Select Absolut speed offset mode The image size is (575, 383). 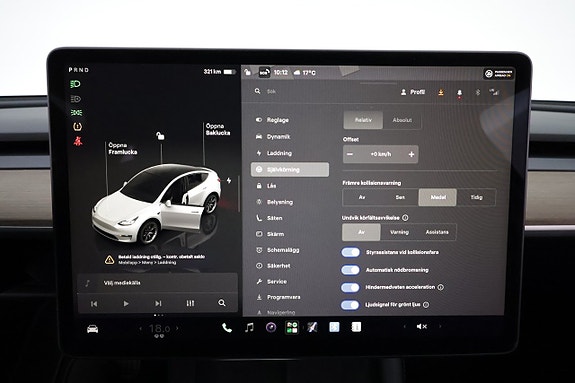point(402,120)
